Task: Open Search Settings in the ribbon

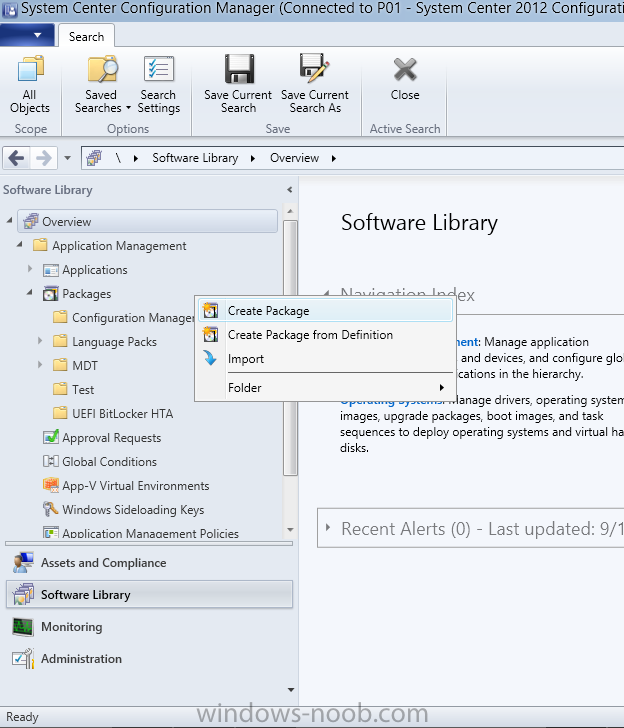Action: pyautogui.click(x=159, y=69)
